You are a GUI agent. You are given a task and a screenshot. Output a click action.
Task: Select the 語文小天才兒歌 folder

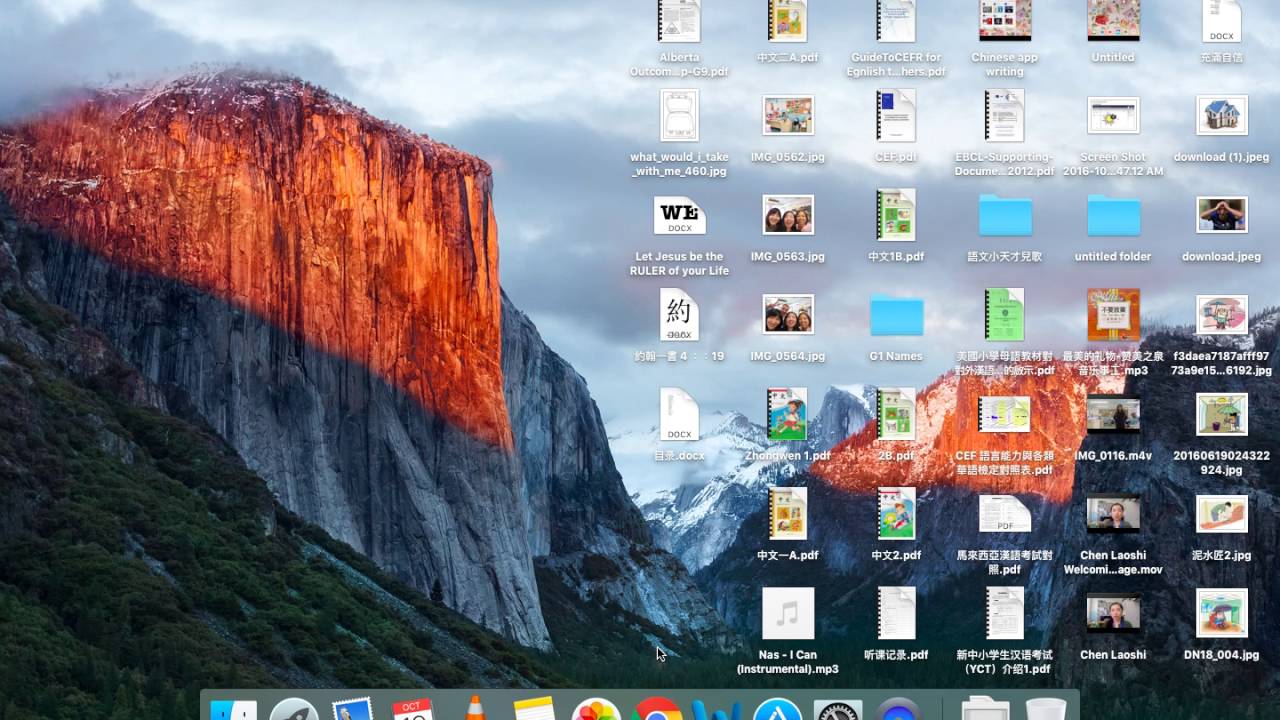coord(1004,215)
